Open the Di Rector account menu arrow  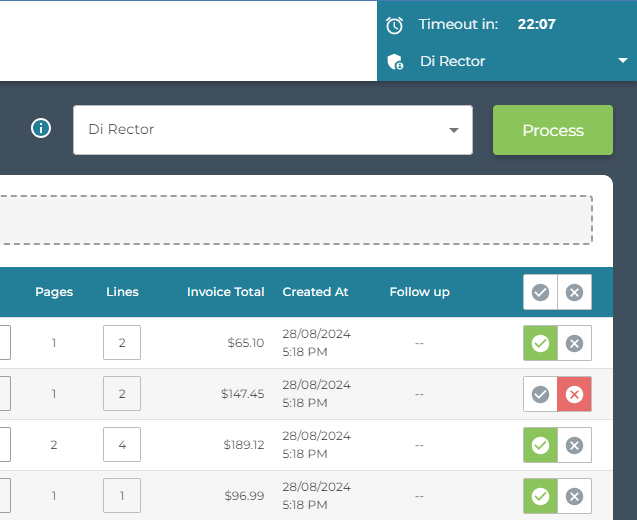pos(622,61)
